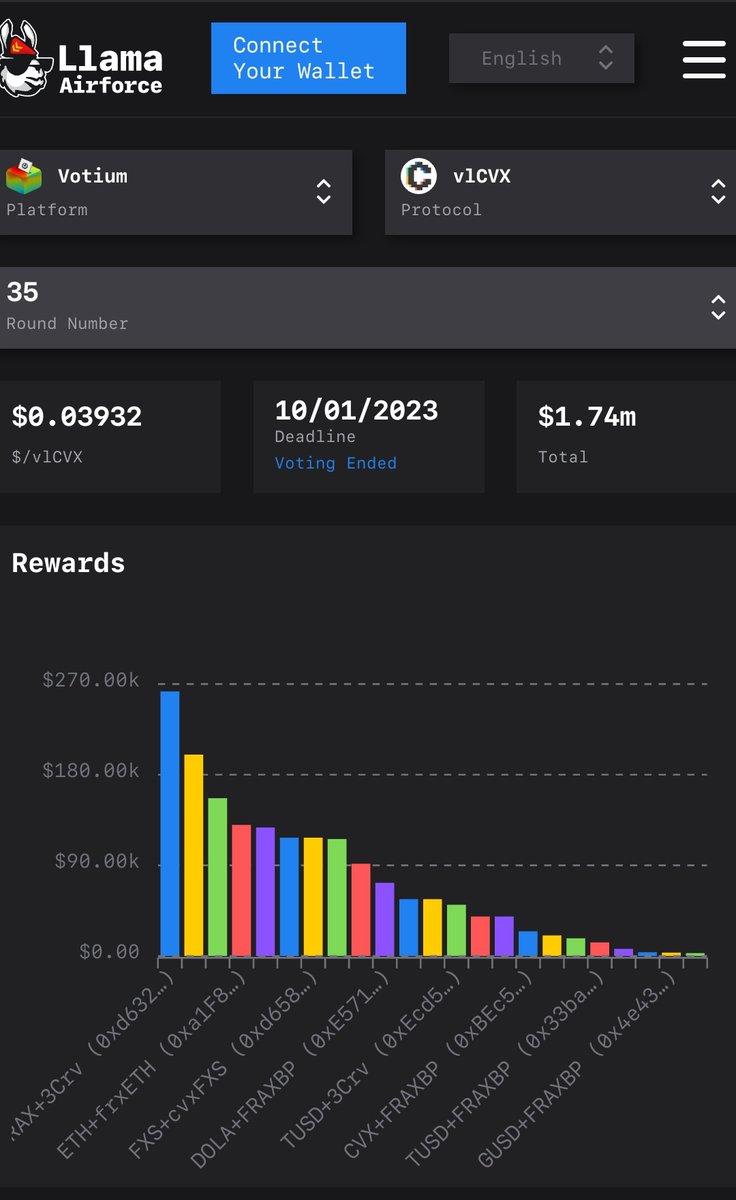The width and height of the screenshot is (736, 1200).
Task: Click the vlCVX protocol icon
Action: coord(419,176)
